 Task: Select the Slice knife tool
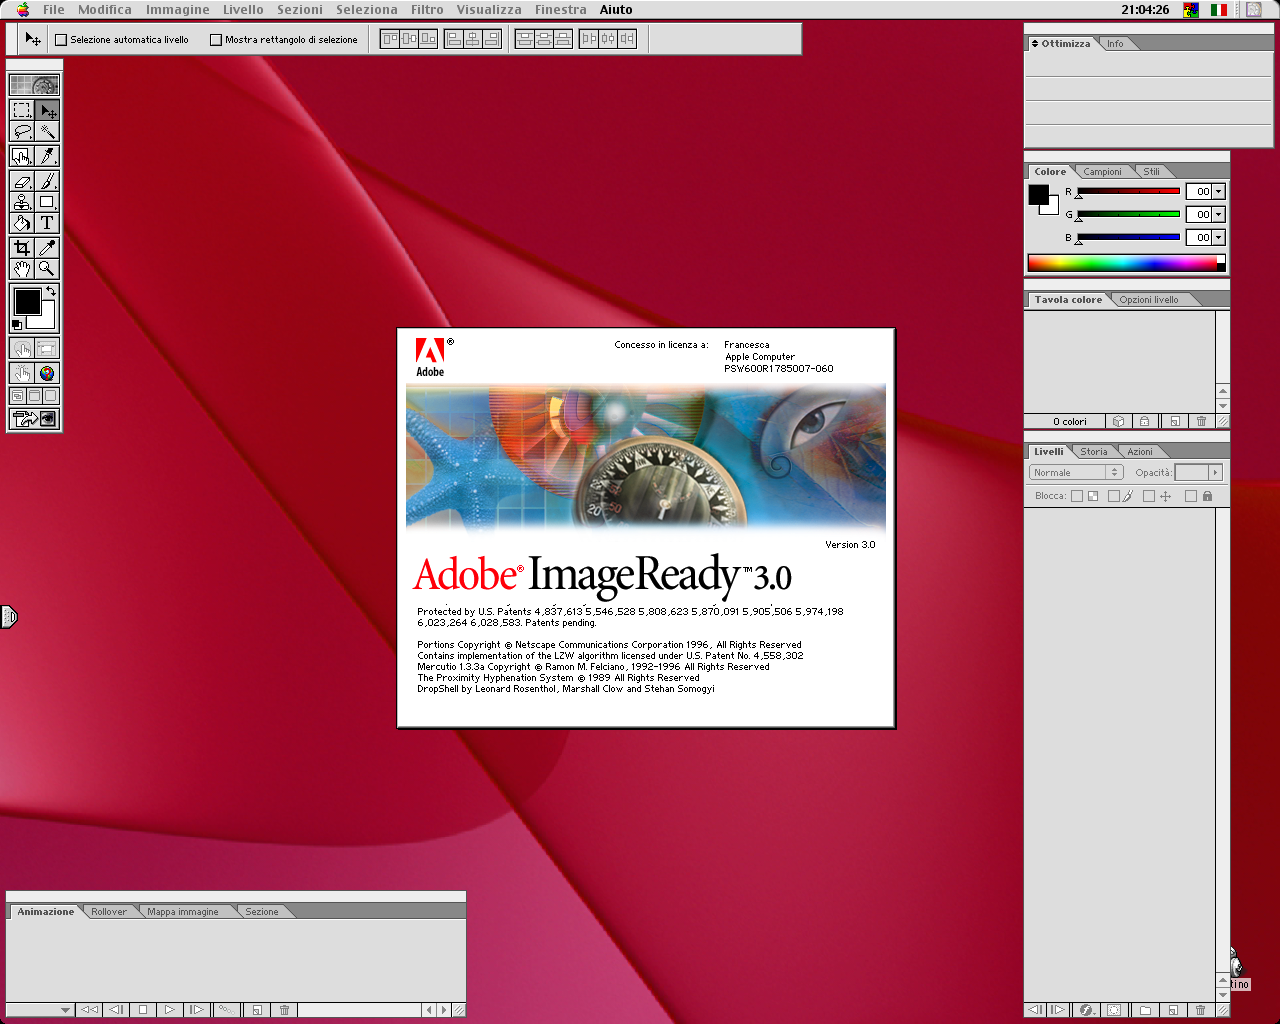click(47, 156)
